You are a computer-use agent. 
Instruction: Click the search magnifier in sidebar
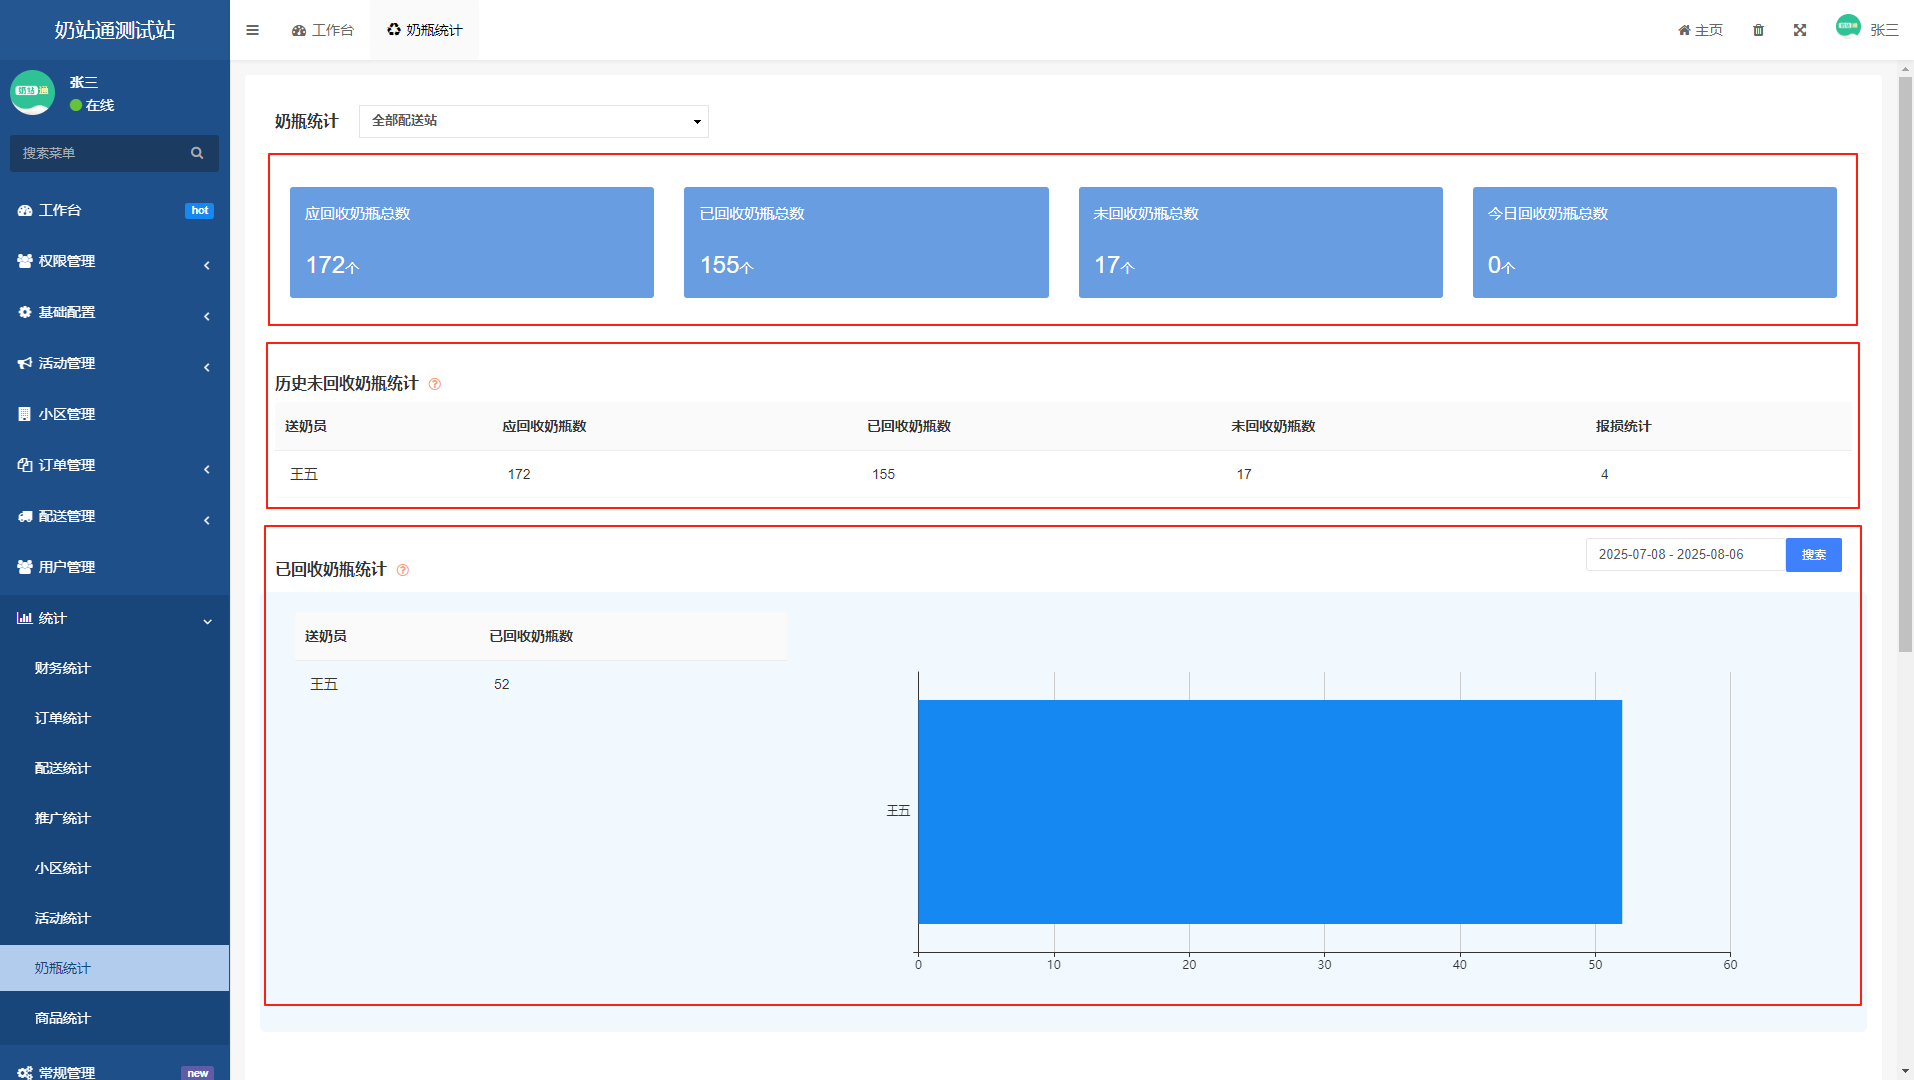point(197,153)
